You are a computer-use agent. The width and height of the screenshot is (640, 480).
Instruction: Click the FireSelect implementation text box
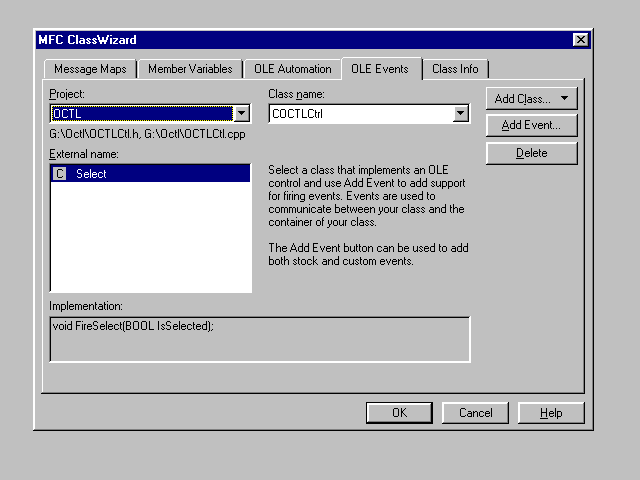(x=259, y=338)
